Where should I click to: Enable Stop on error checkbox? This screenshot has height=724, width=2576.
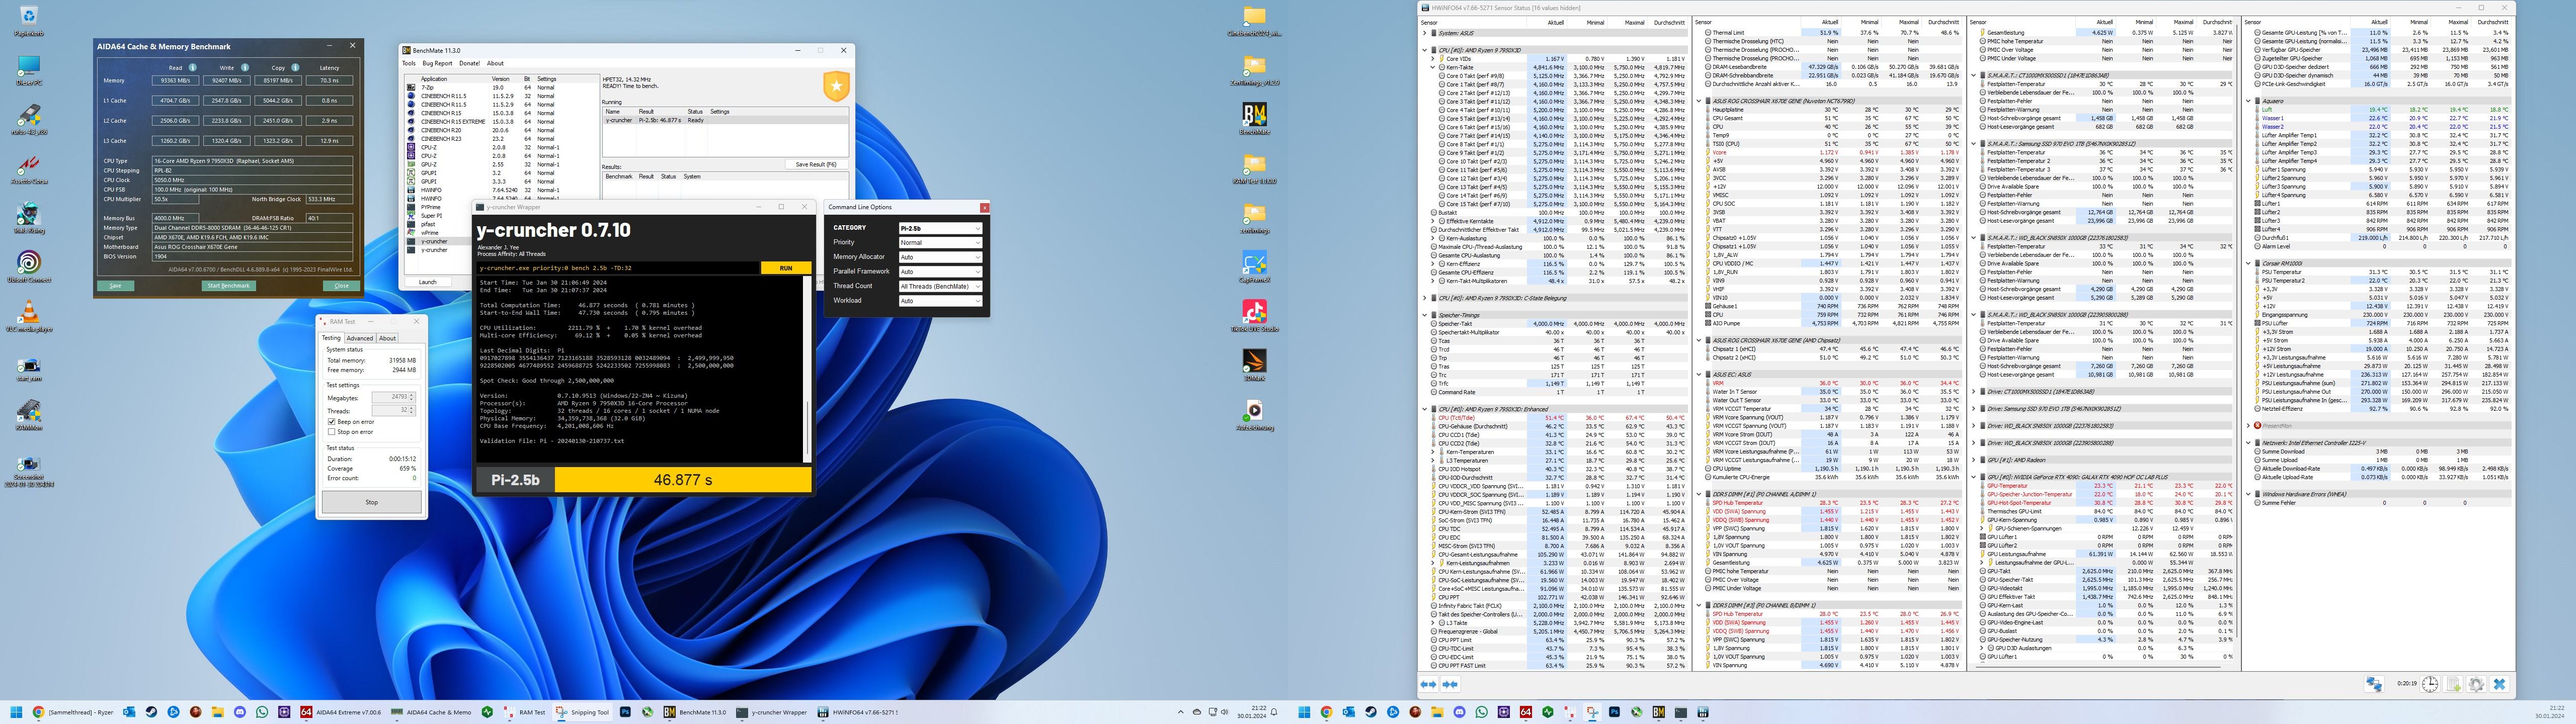(x=332, y=432)
